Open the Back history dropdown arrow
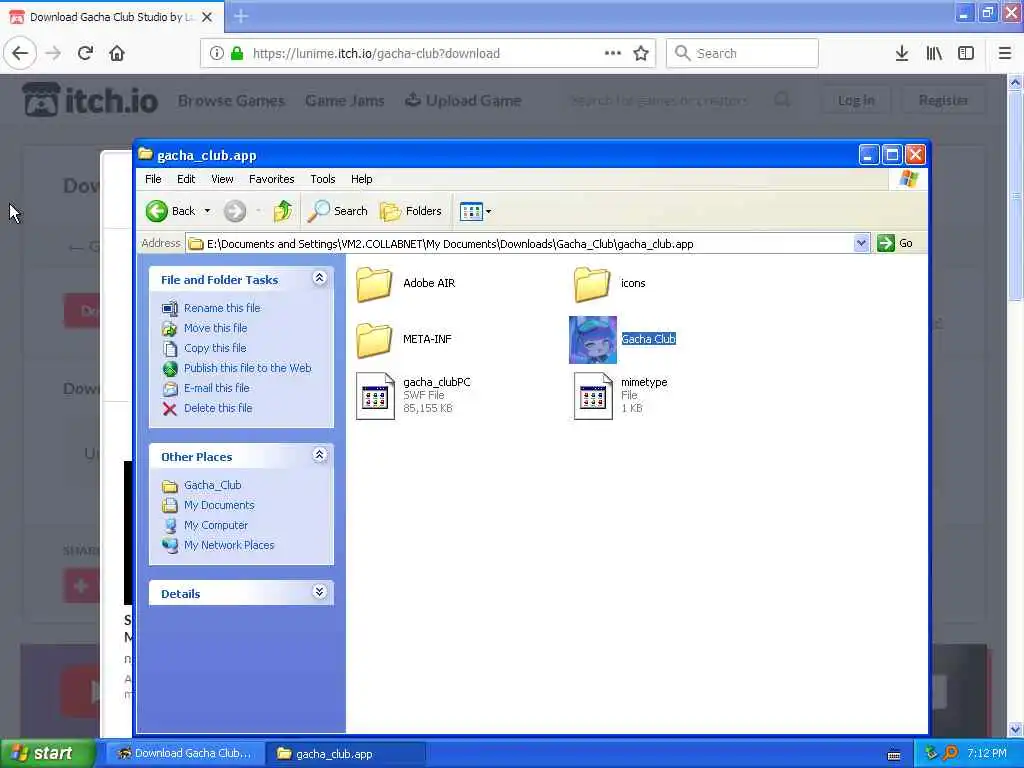 tap(207, 211)
